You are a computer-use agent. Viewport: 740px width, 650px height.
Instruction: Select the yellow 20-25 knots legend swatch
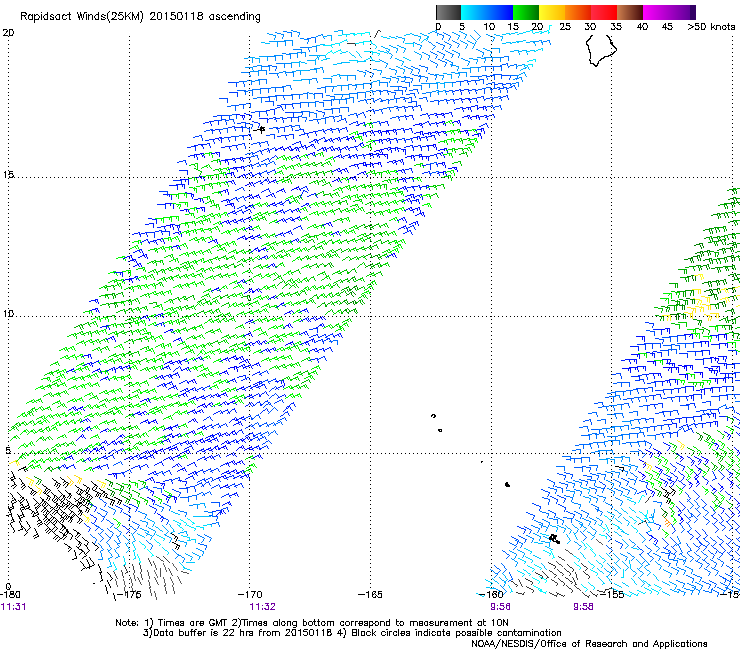(x=552, y=12)
